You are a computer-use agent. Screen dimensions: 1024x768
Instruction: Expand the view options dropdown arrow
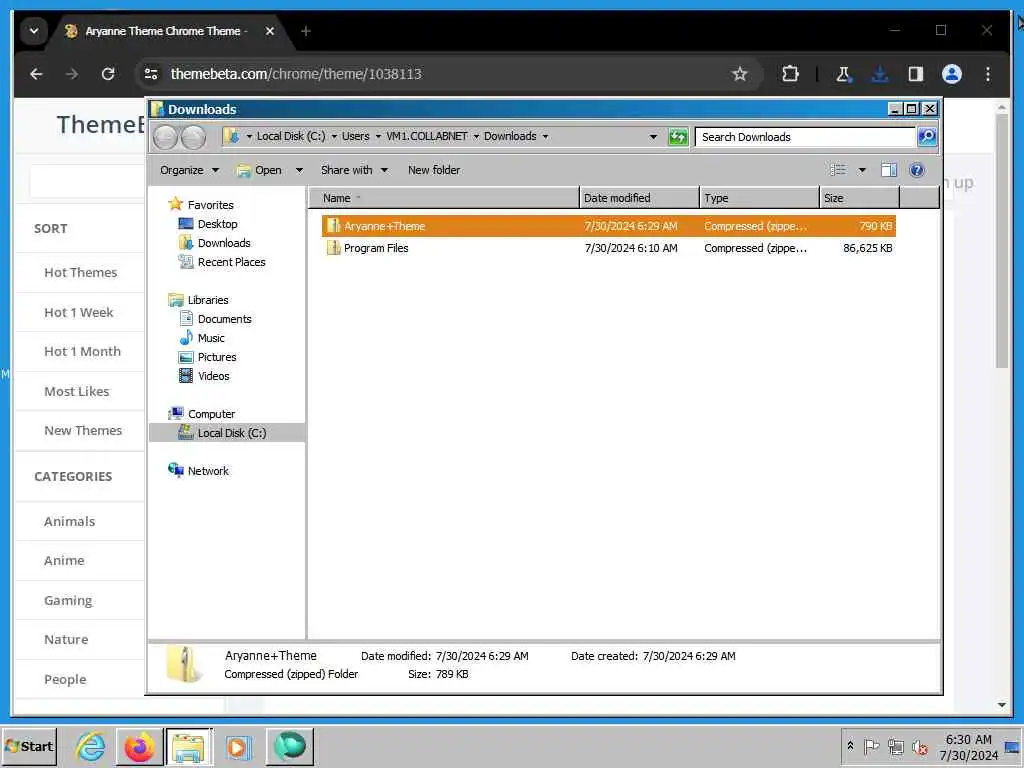coord(862,170)
